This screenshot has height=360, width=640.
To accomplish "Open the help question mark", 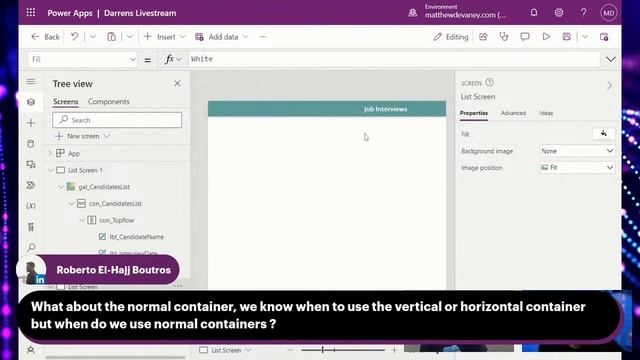I will tap(583, 13).
